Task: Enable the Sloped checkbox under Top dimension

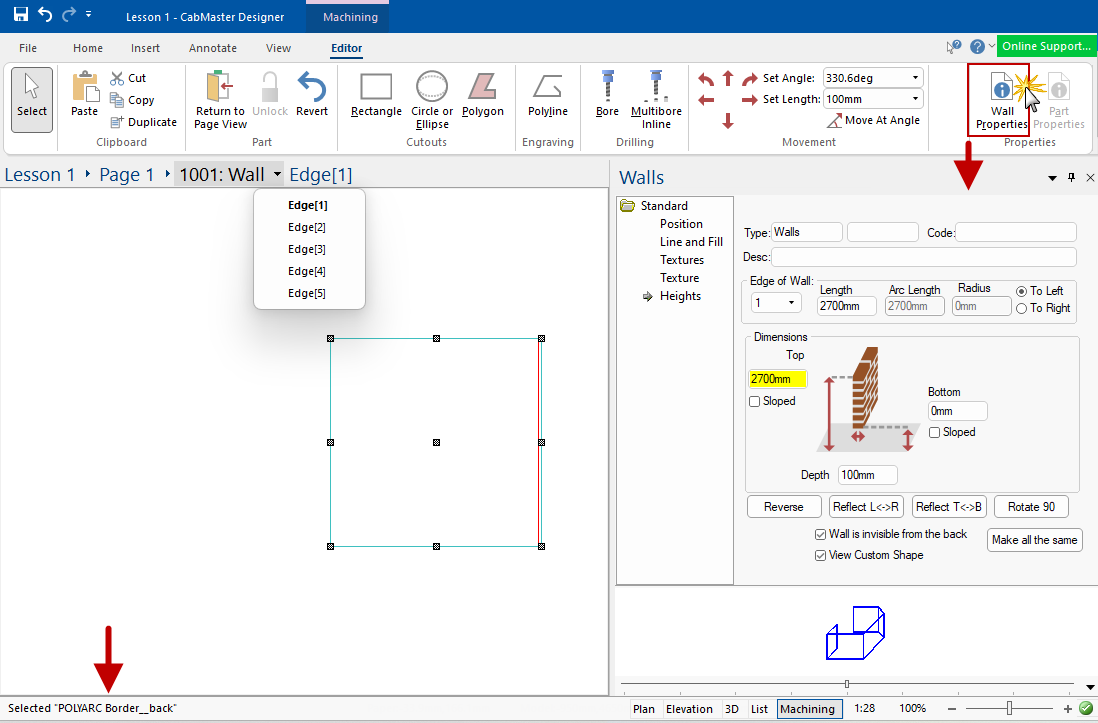Action: pos(753,401)
